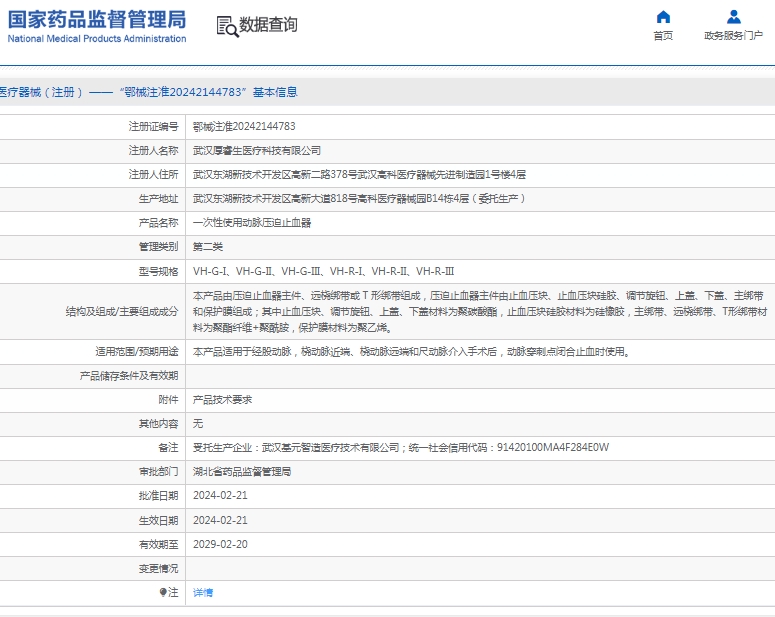This screenshot has height=617, width=775.
Task: Click registration number 鄂械注准20242144783 value
Action: [x=243, y=126]
